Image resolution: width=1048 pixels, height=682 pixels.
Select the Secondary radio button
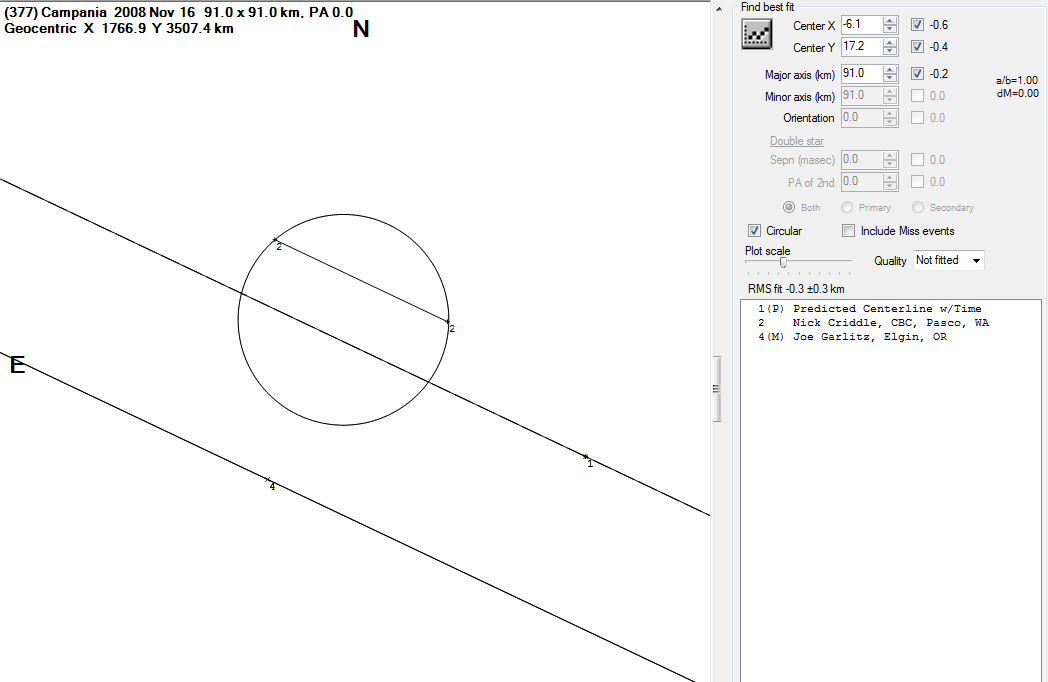coord(918,207)
